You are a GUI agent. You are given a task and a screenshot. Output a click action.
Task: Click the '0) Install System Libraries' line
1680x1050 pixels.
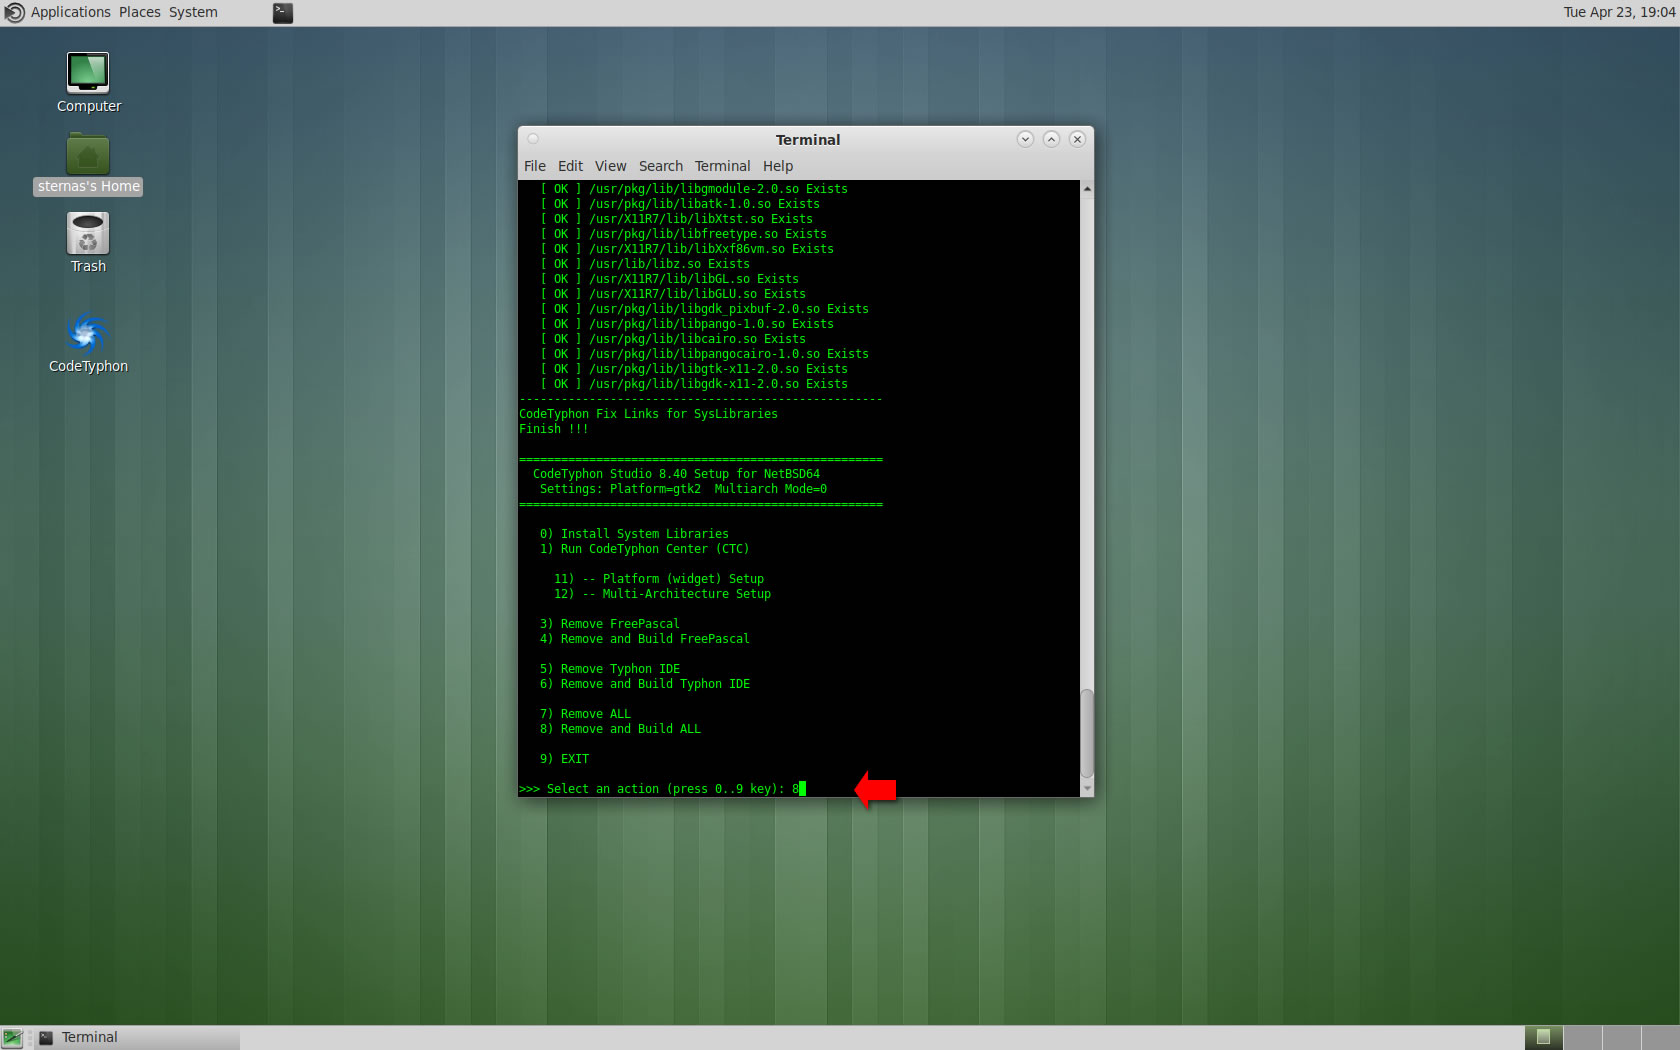(634, 534)
